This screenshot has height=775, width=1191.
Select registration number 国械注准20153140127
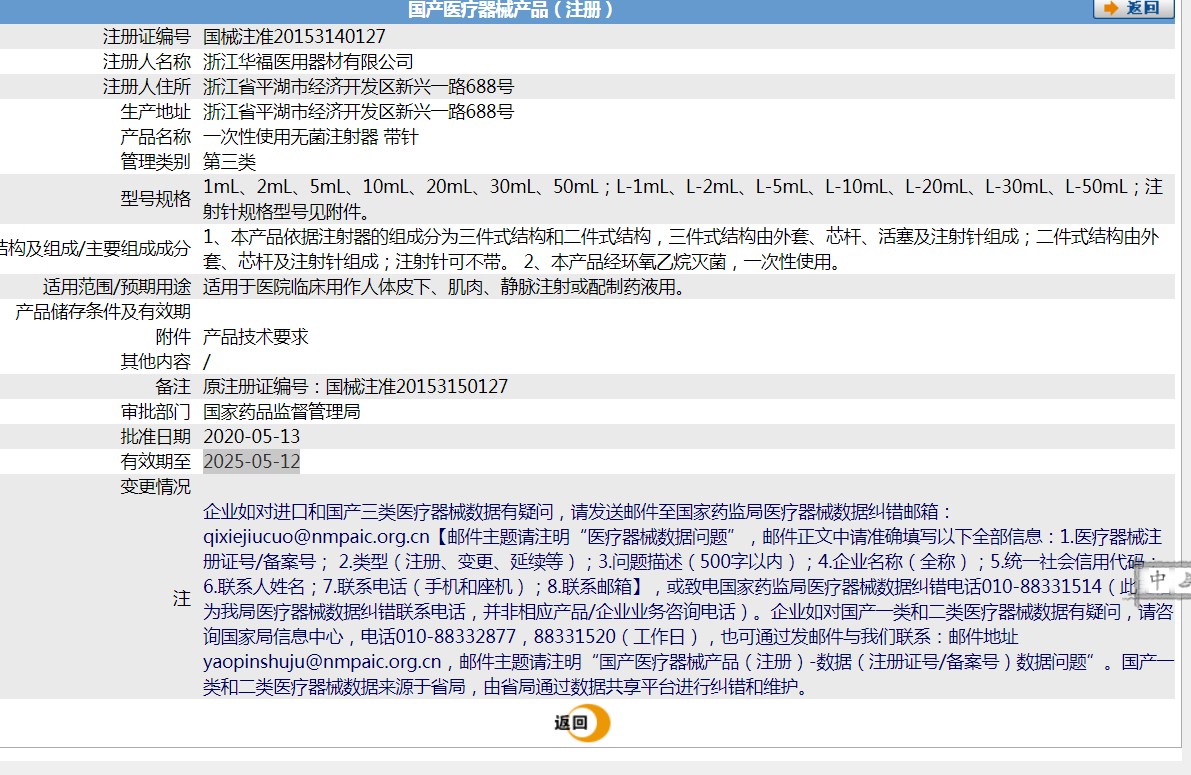pos(294,36)
